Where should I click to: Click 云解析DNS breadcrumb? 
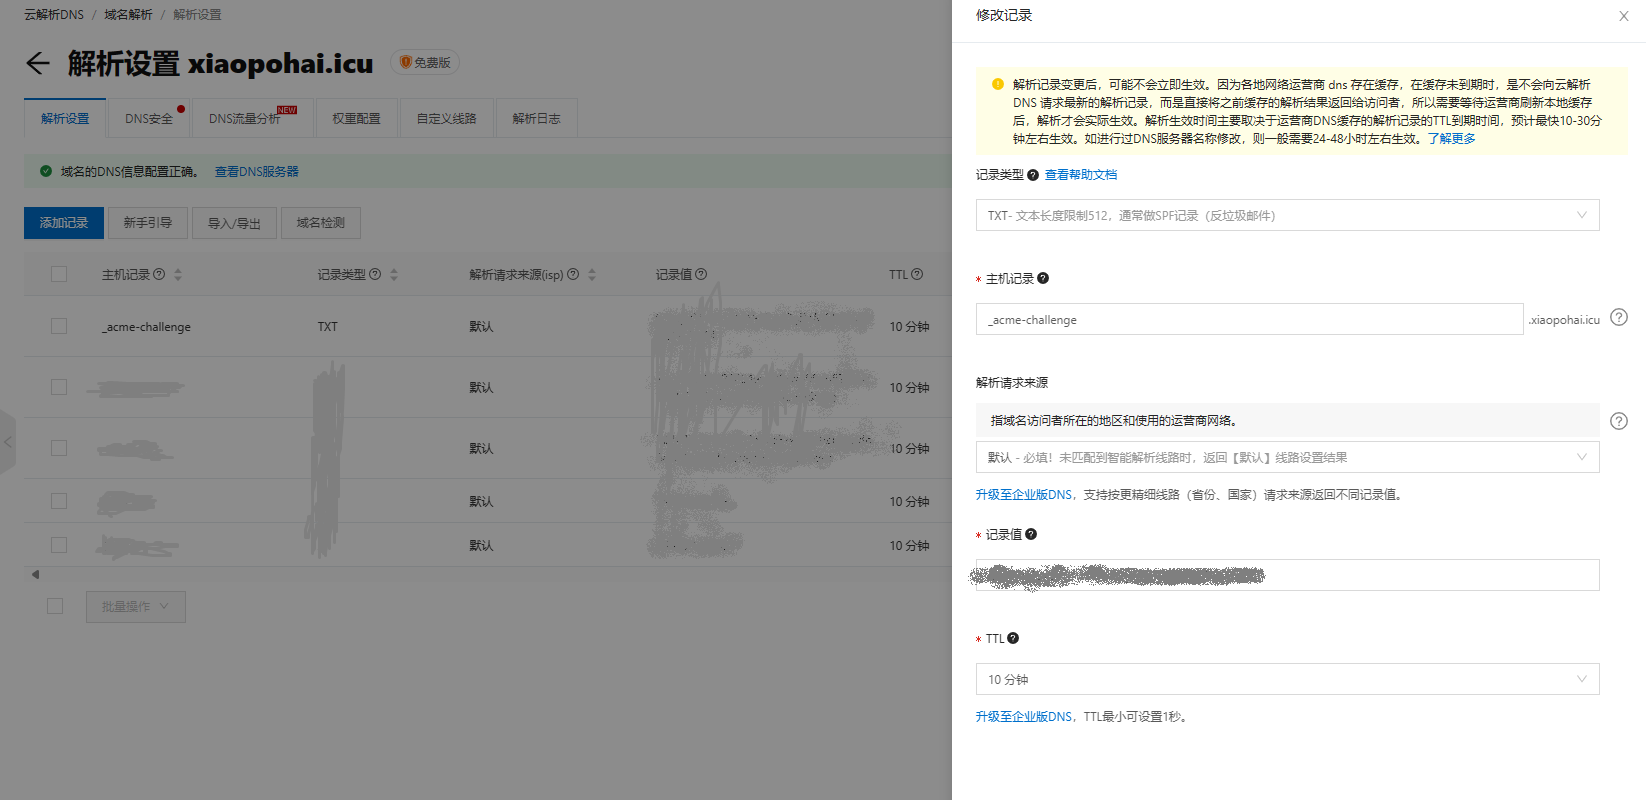pos(54,15)
